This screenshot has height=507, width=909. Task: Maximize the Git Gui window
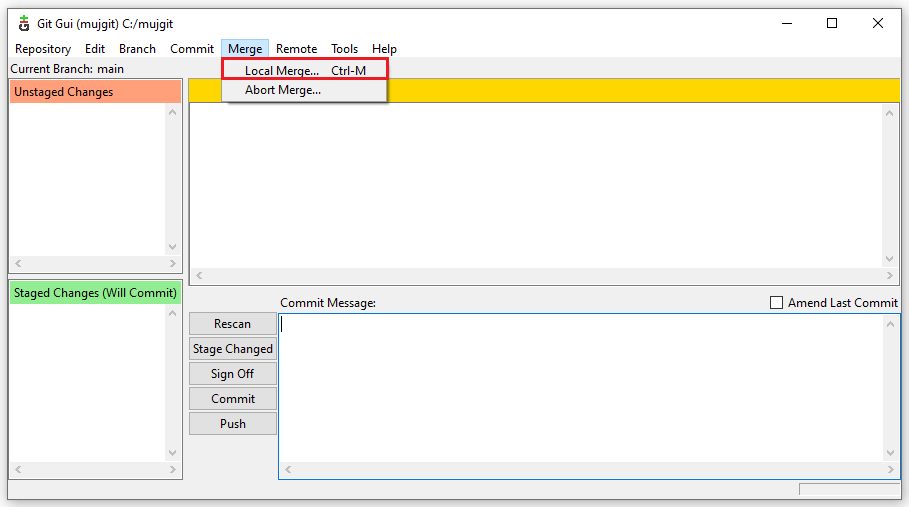tap(832, 23)
